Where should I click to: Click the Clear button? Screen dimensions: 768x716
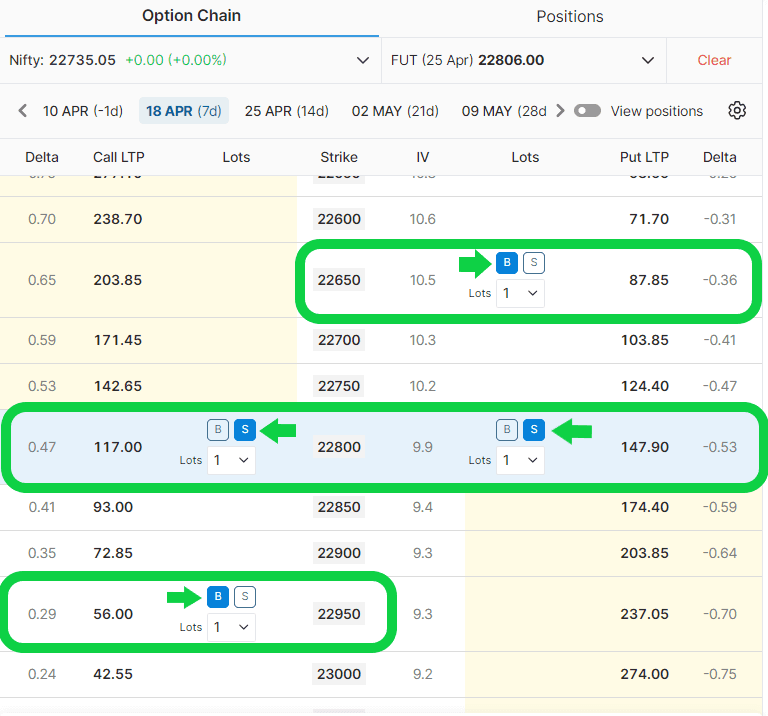click(714, 60)
